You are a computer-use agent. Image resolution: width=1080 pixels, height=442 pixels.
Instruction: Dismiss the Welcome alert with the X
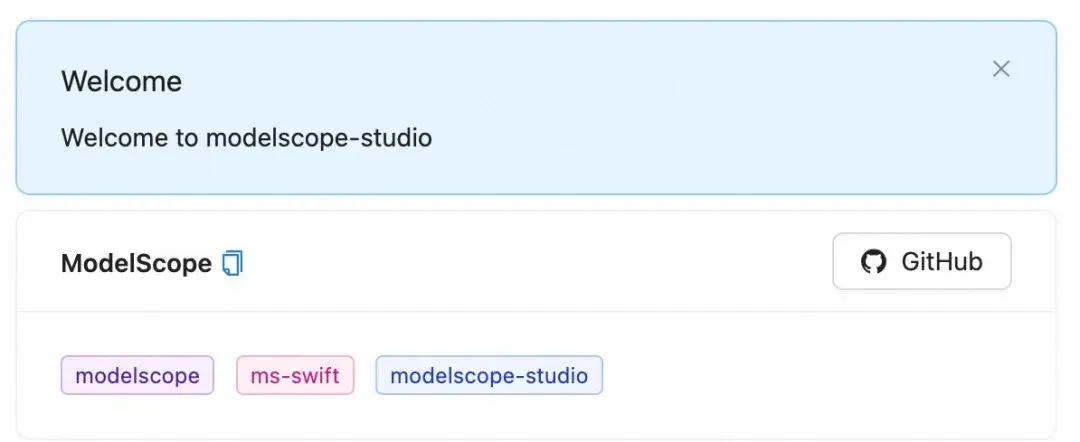click(1001, 69)
